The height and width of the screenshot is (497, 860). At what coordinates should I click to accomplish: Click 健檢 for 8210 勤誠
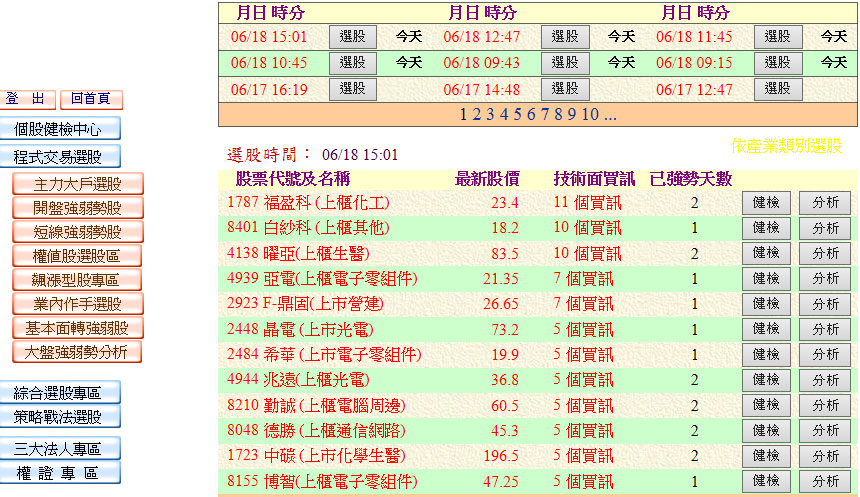tap(766, 405)
